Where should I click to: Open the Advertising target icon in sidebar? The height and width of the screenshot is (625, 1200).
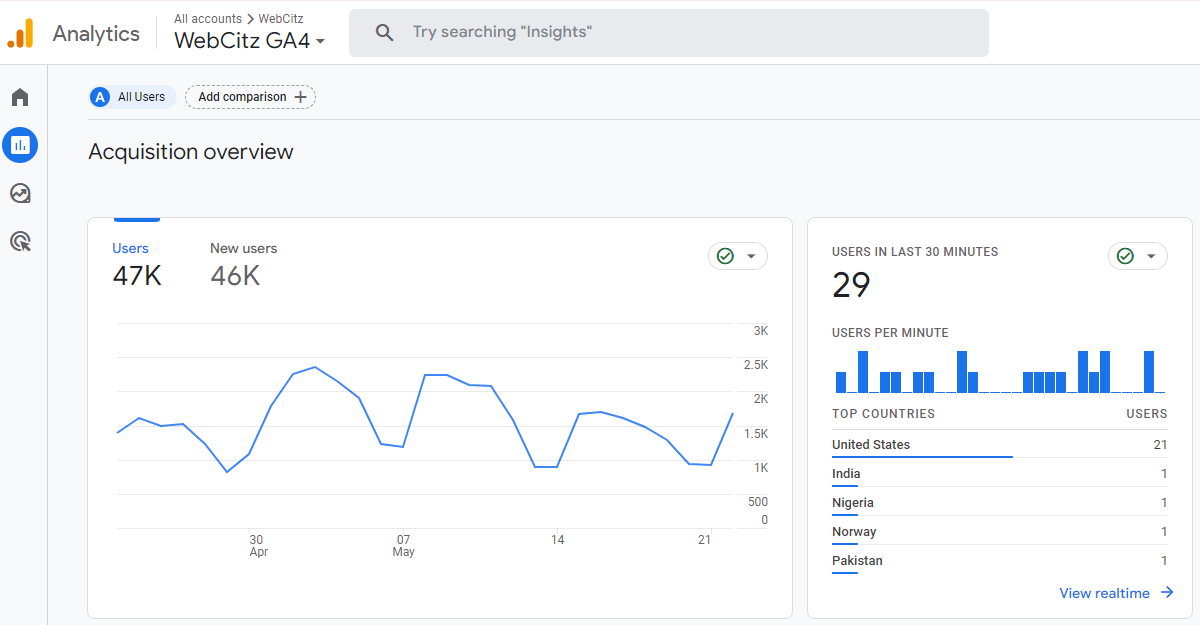20,241
